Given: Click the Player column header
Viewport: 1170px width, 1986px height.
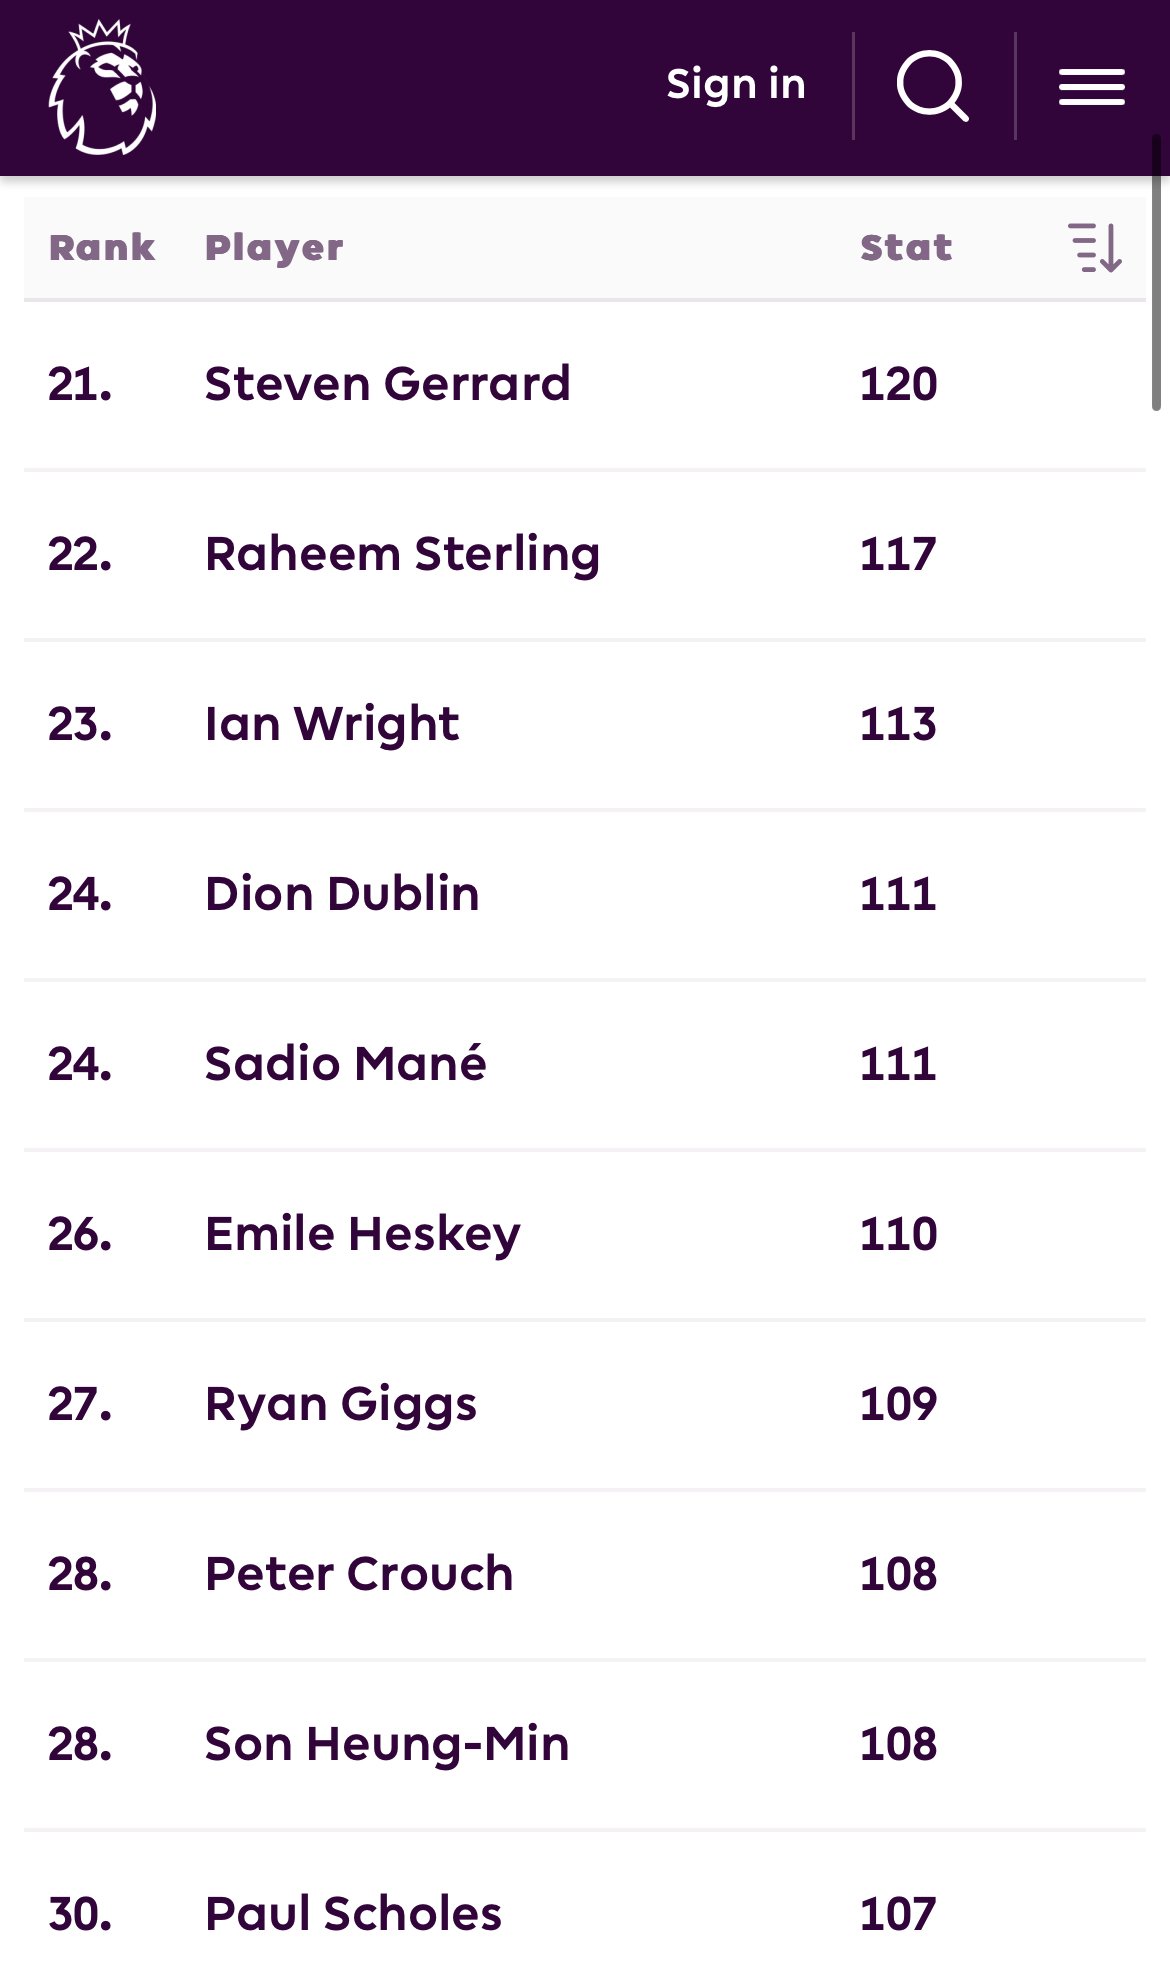Looking at the screenshot, I should pyautogui.click(x=274, y=248).
